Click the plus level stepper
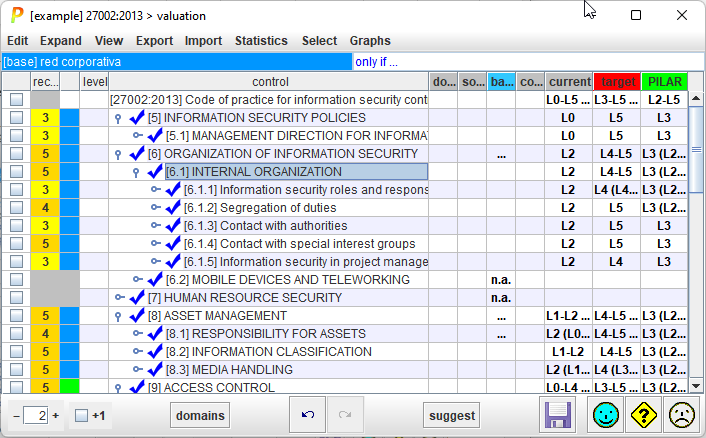The width and height of the screenshot is (706, 438). 55,415
